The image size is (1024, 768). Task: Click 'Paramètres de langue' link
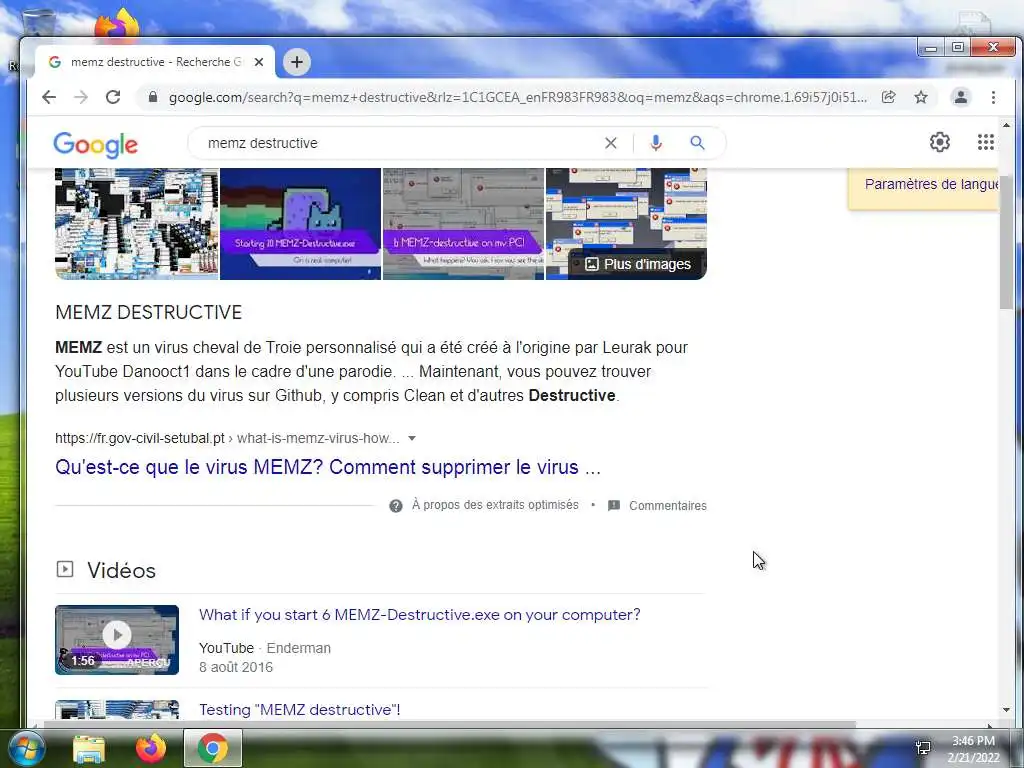(x=931, y=184)
